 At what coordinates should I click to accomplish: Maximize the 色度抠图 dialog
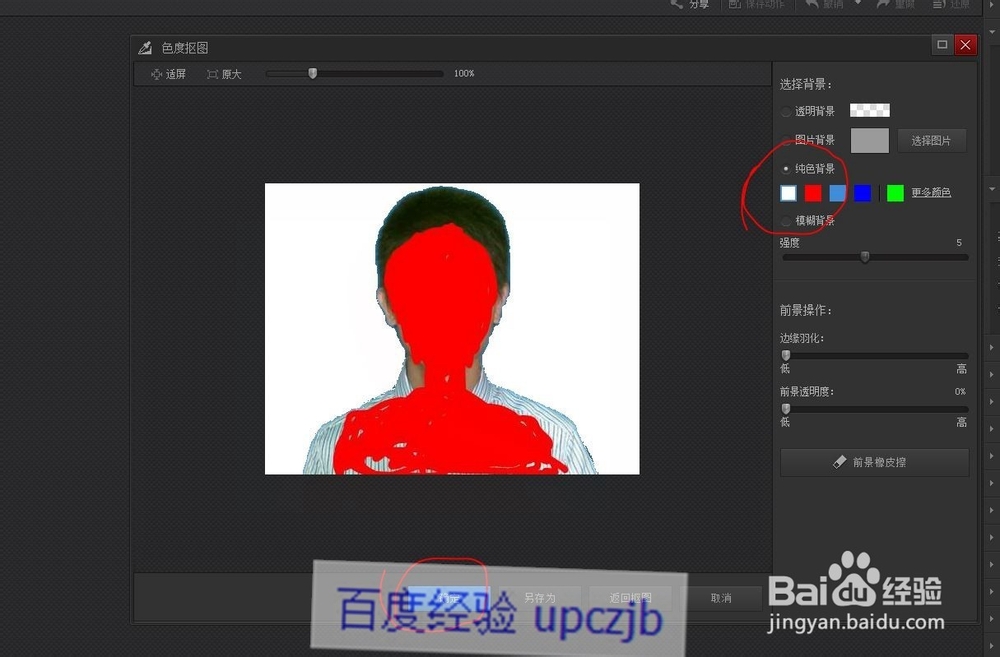point(942,45)
